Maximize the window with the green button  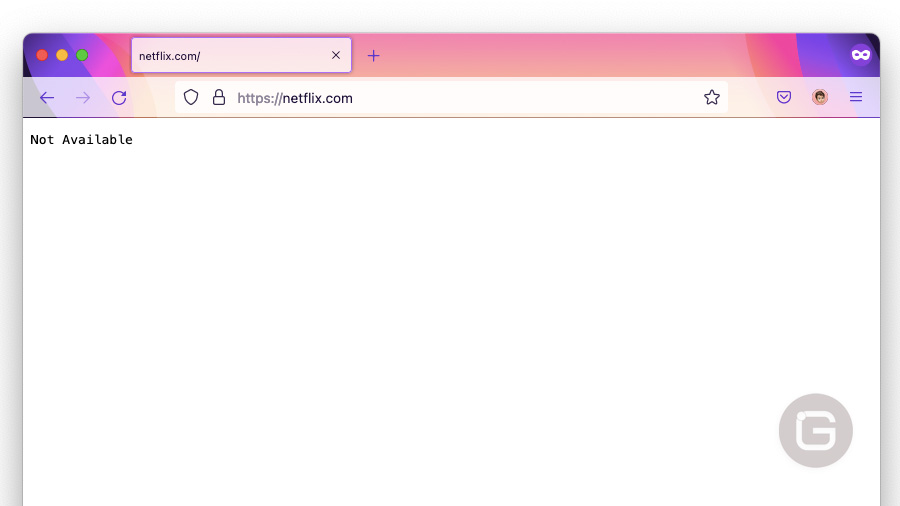click(82, 55)
